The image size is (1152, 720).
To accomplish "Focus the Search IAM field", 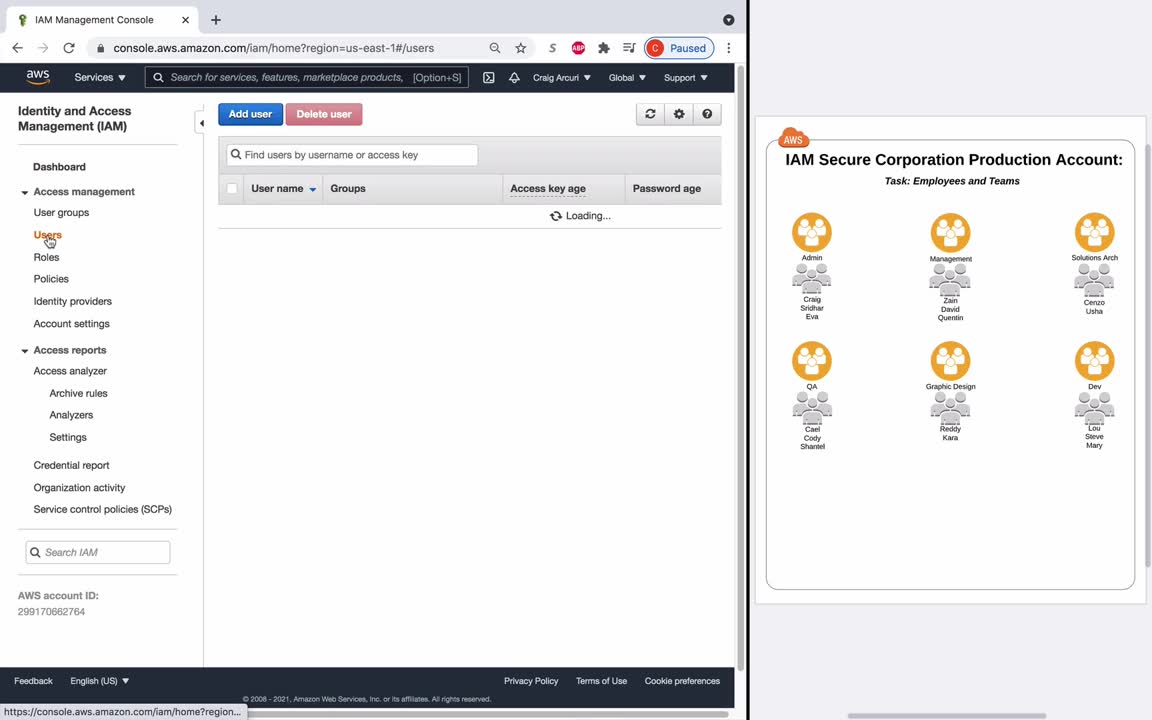I will 98,552.
